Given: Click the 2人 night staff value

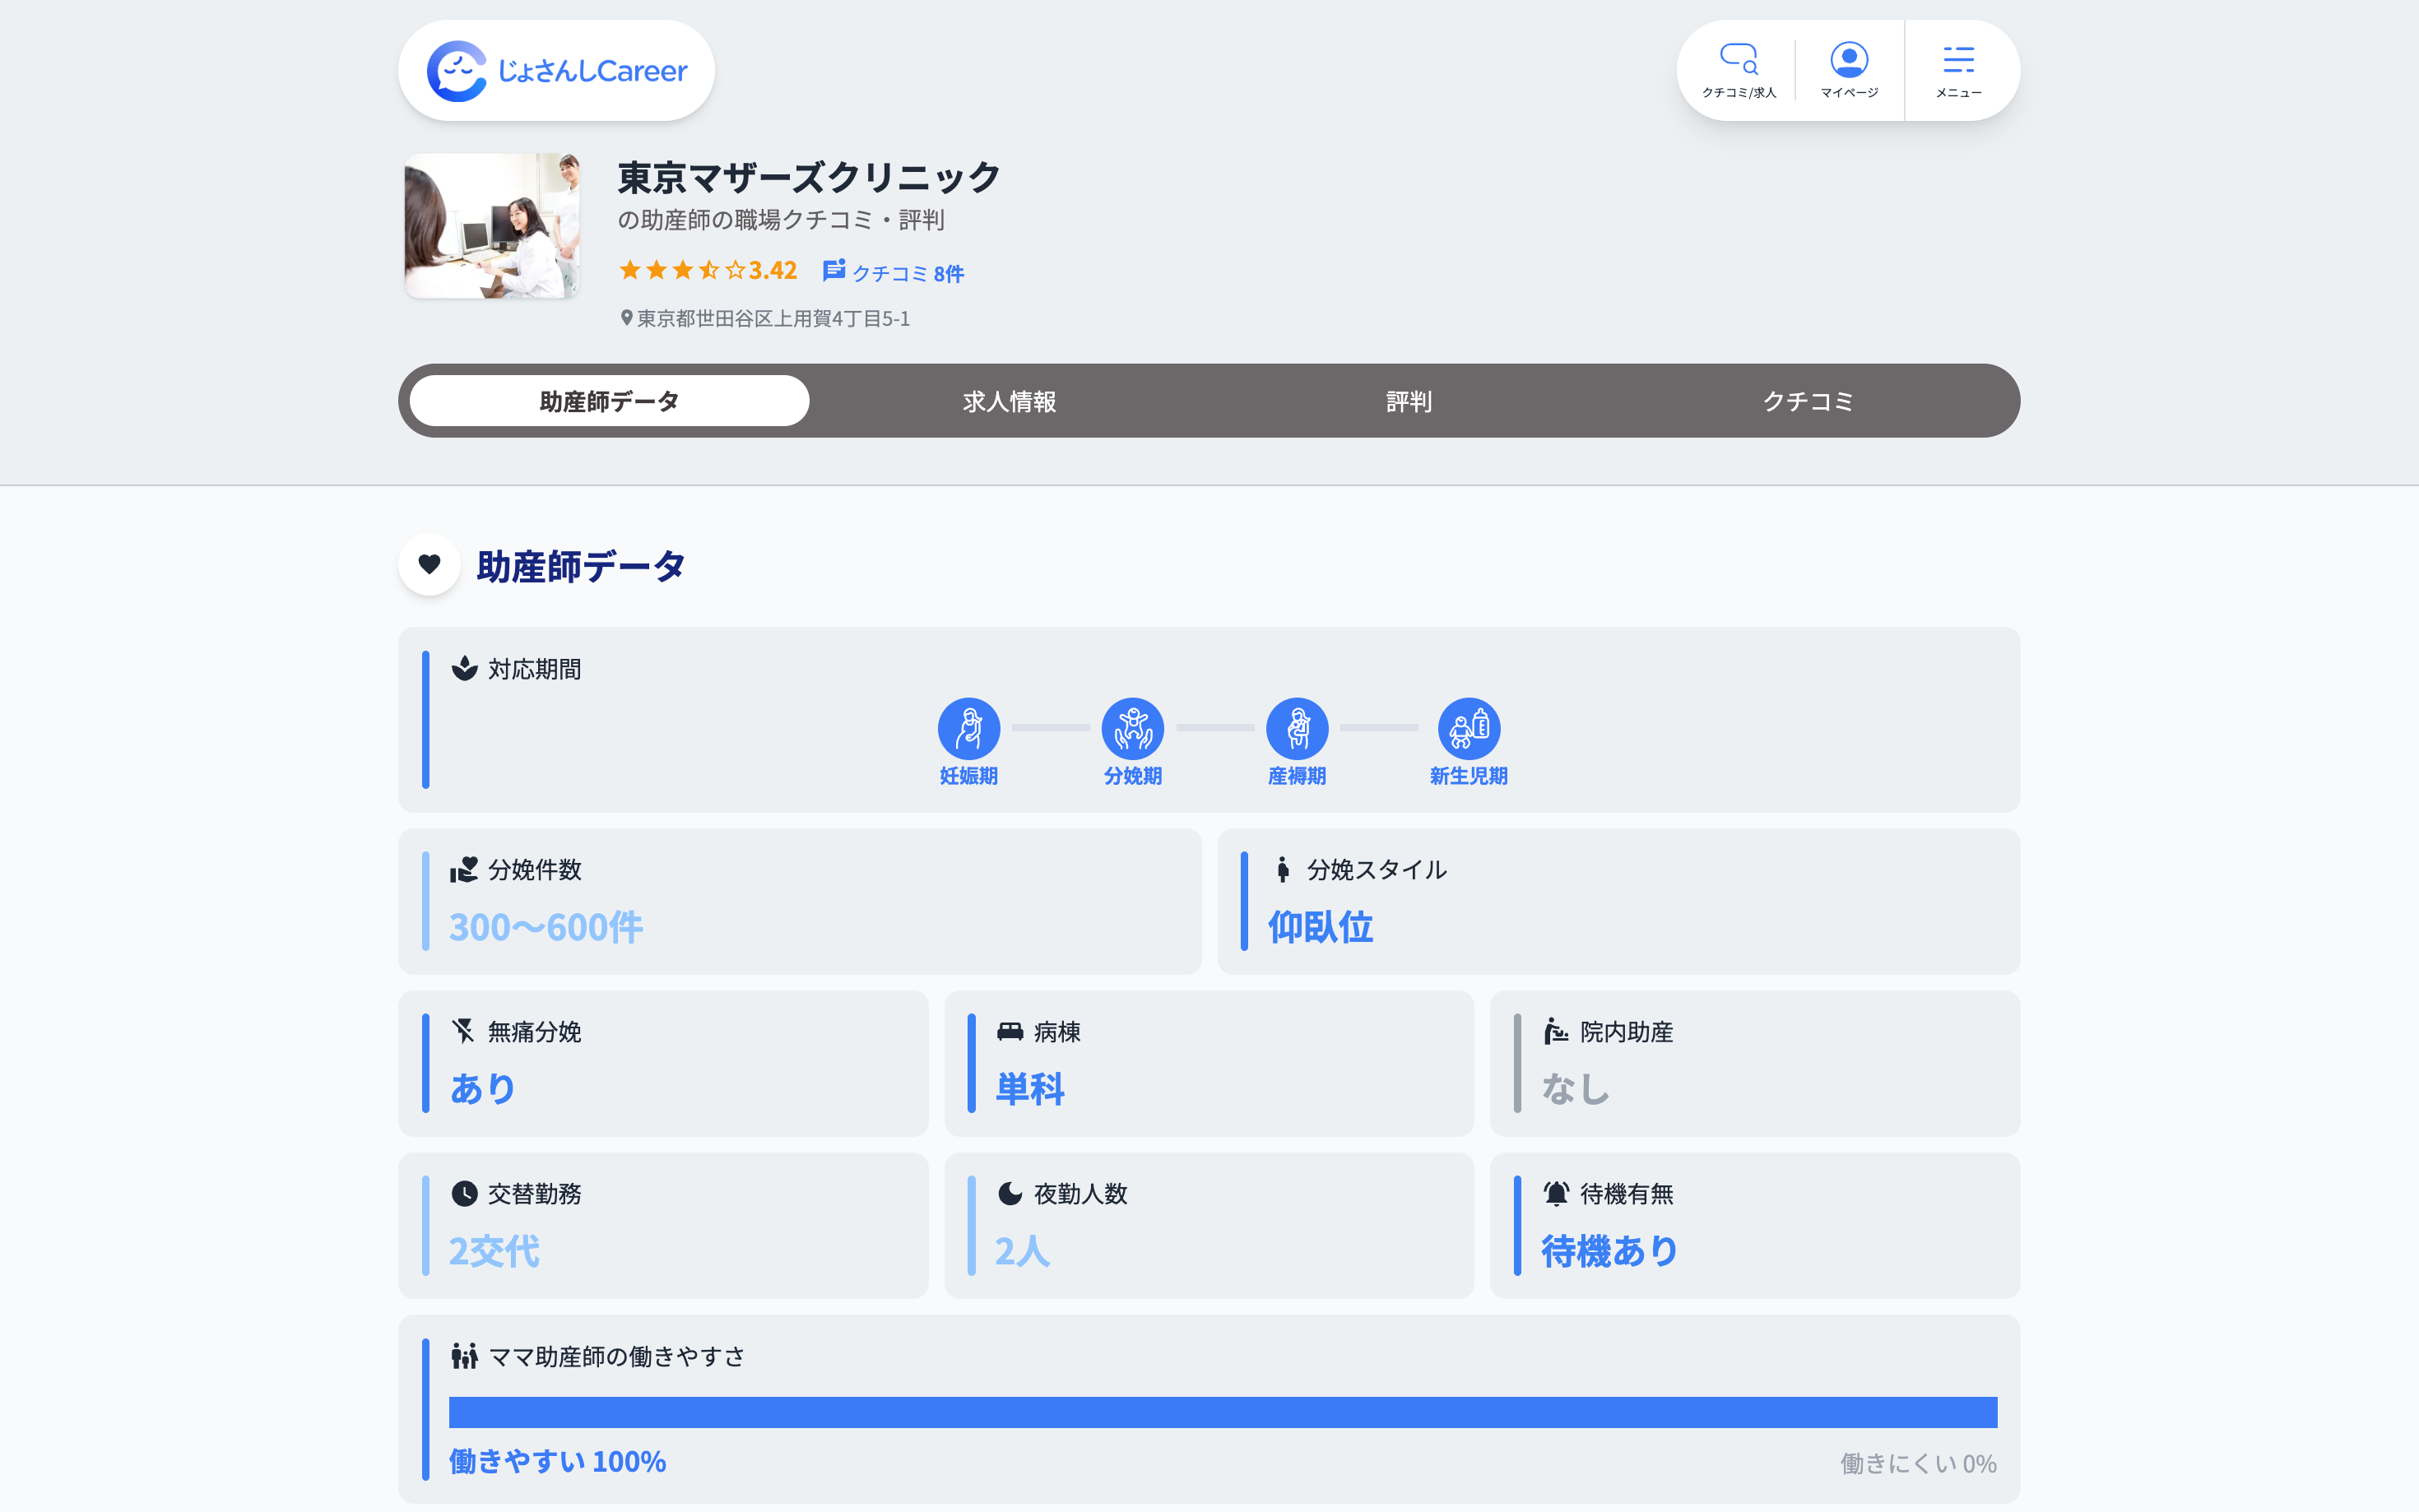Looking at the screenshot, I should point(1022,1251).
